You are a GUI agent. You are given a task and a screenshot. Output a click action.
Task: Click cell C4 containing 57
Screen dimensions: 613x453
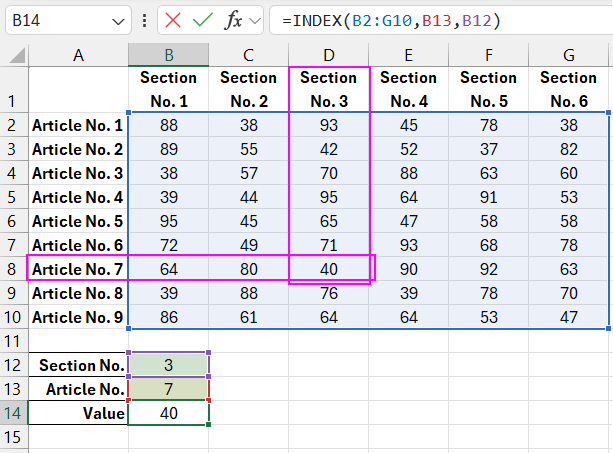click(x=249, y=173)
